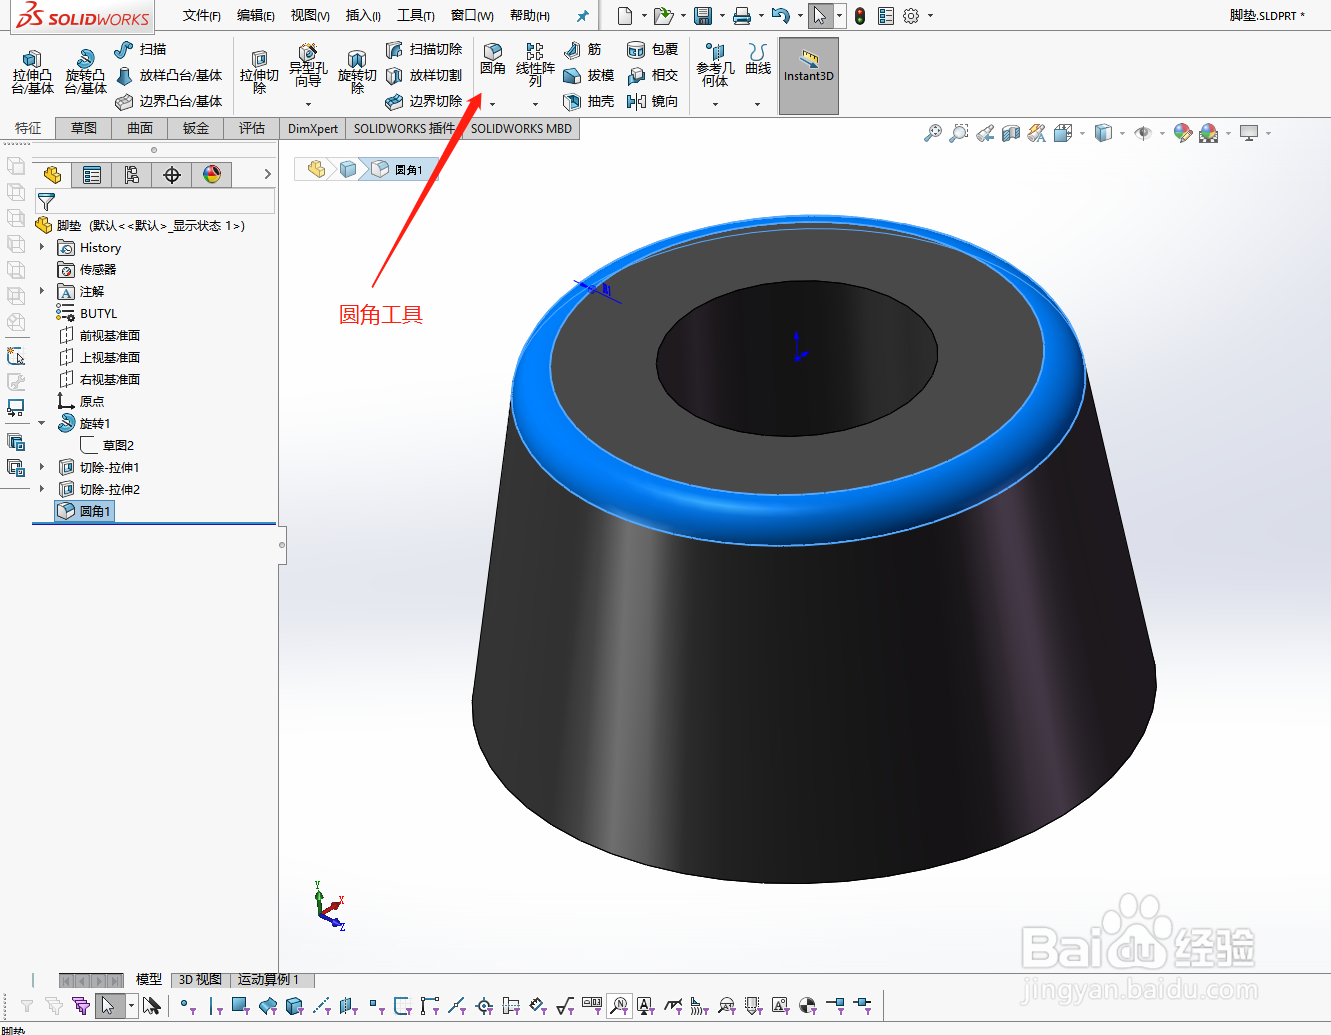Open the 插入(I) menu

coord(363,16)
